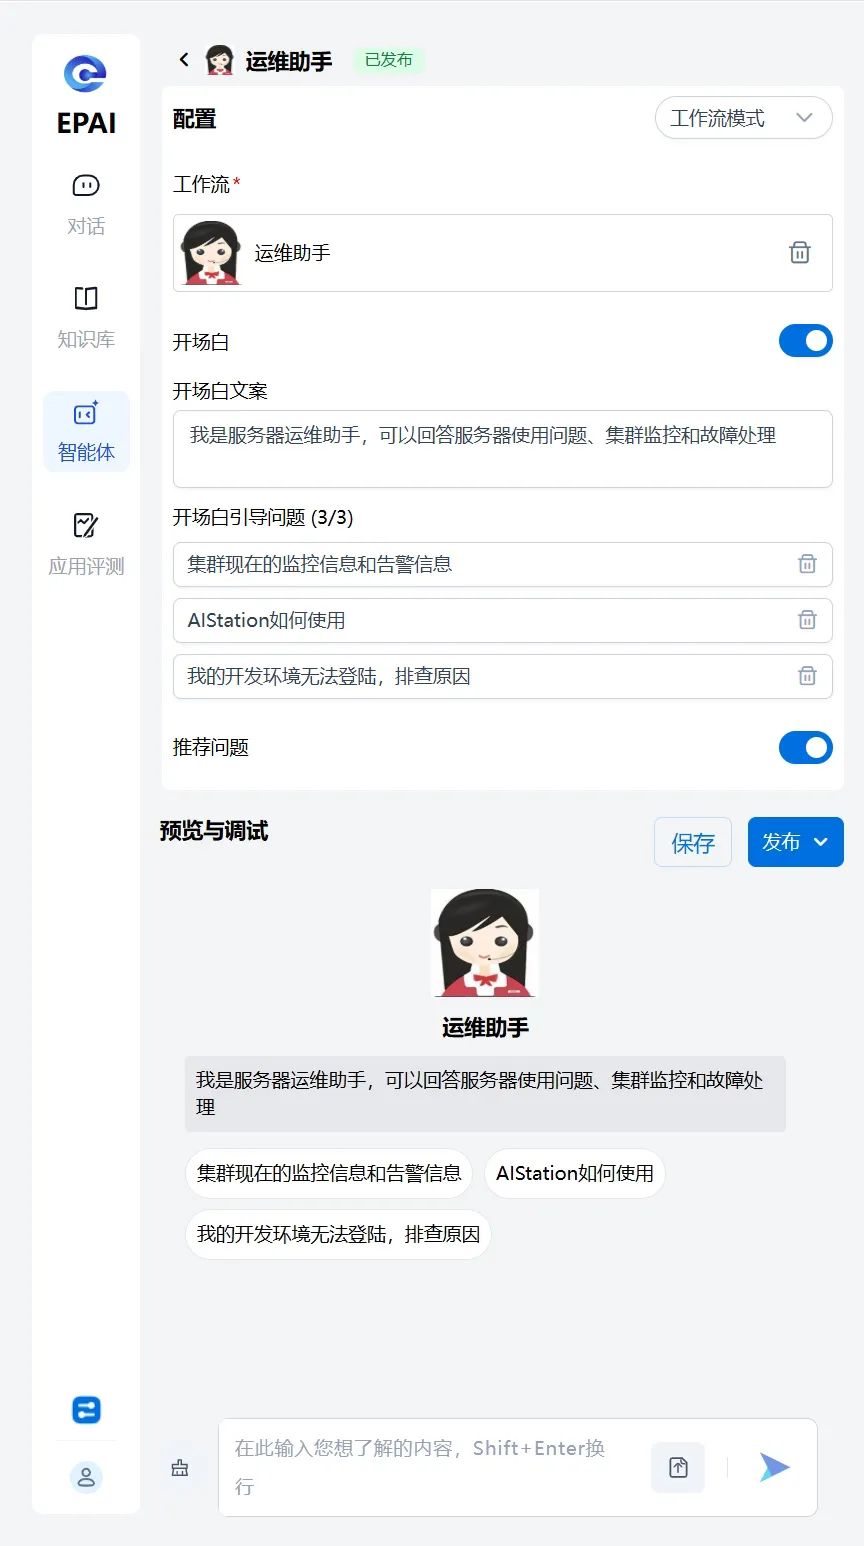Screen dimensions: 864x1546
Task: Choose the AIStation如何使用 suggested question chip
Action: 575,1173
